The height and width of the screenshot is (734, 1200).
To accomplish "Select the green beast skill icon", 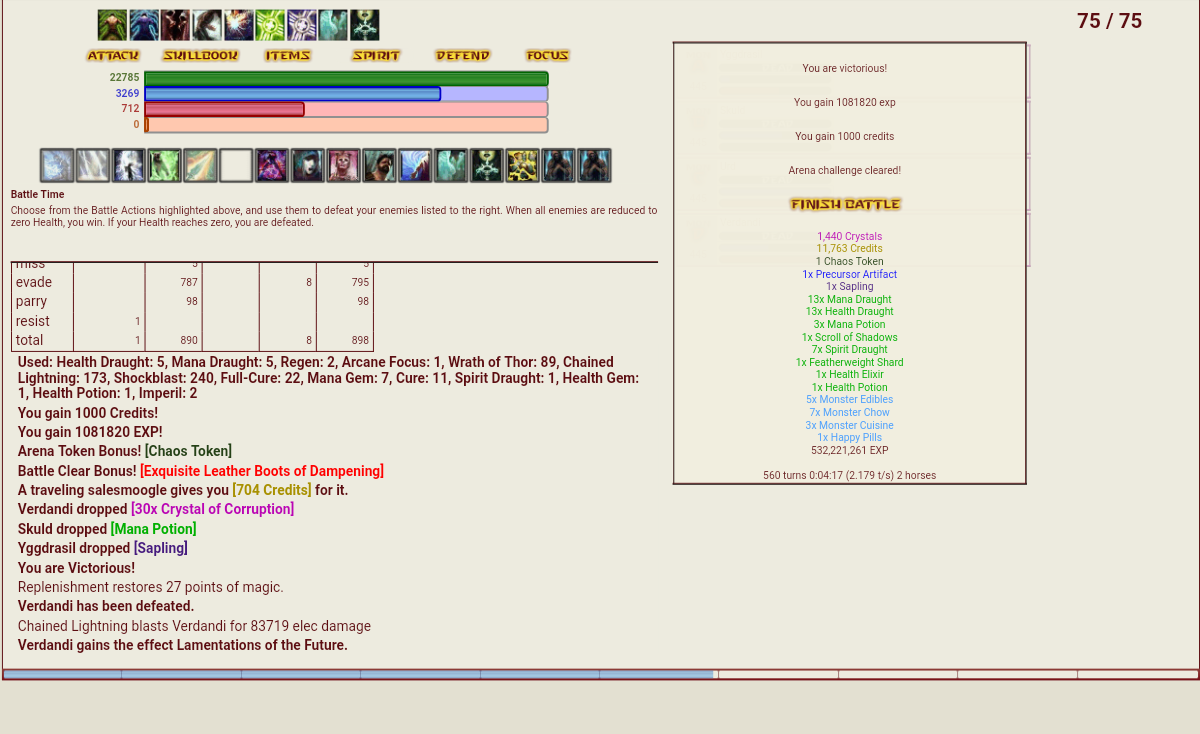I will click(164, 165).
